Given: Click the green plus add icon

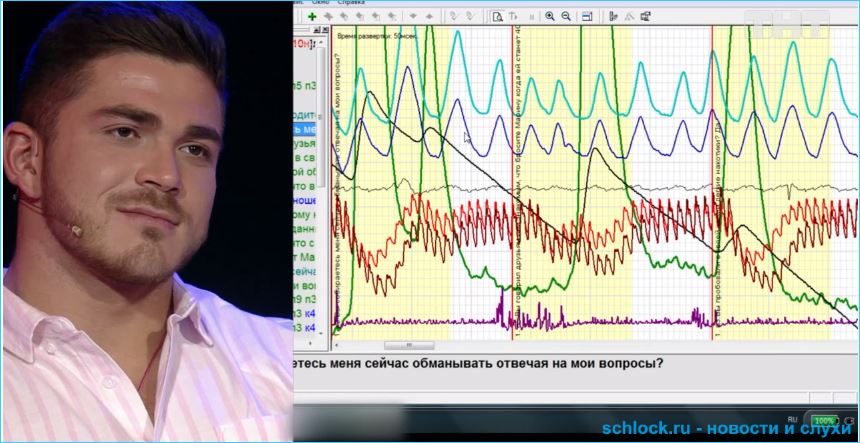Looking at the screenshot, I should (x=312, y=16).
